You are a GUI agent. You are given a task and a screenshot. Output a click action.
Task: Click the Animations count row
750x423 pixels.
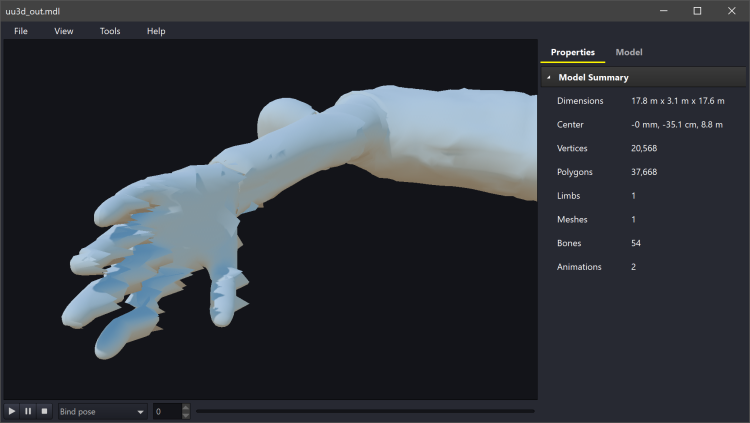(640, 267)
